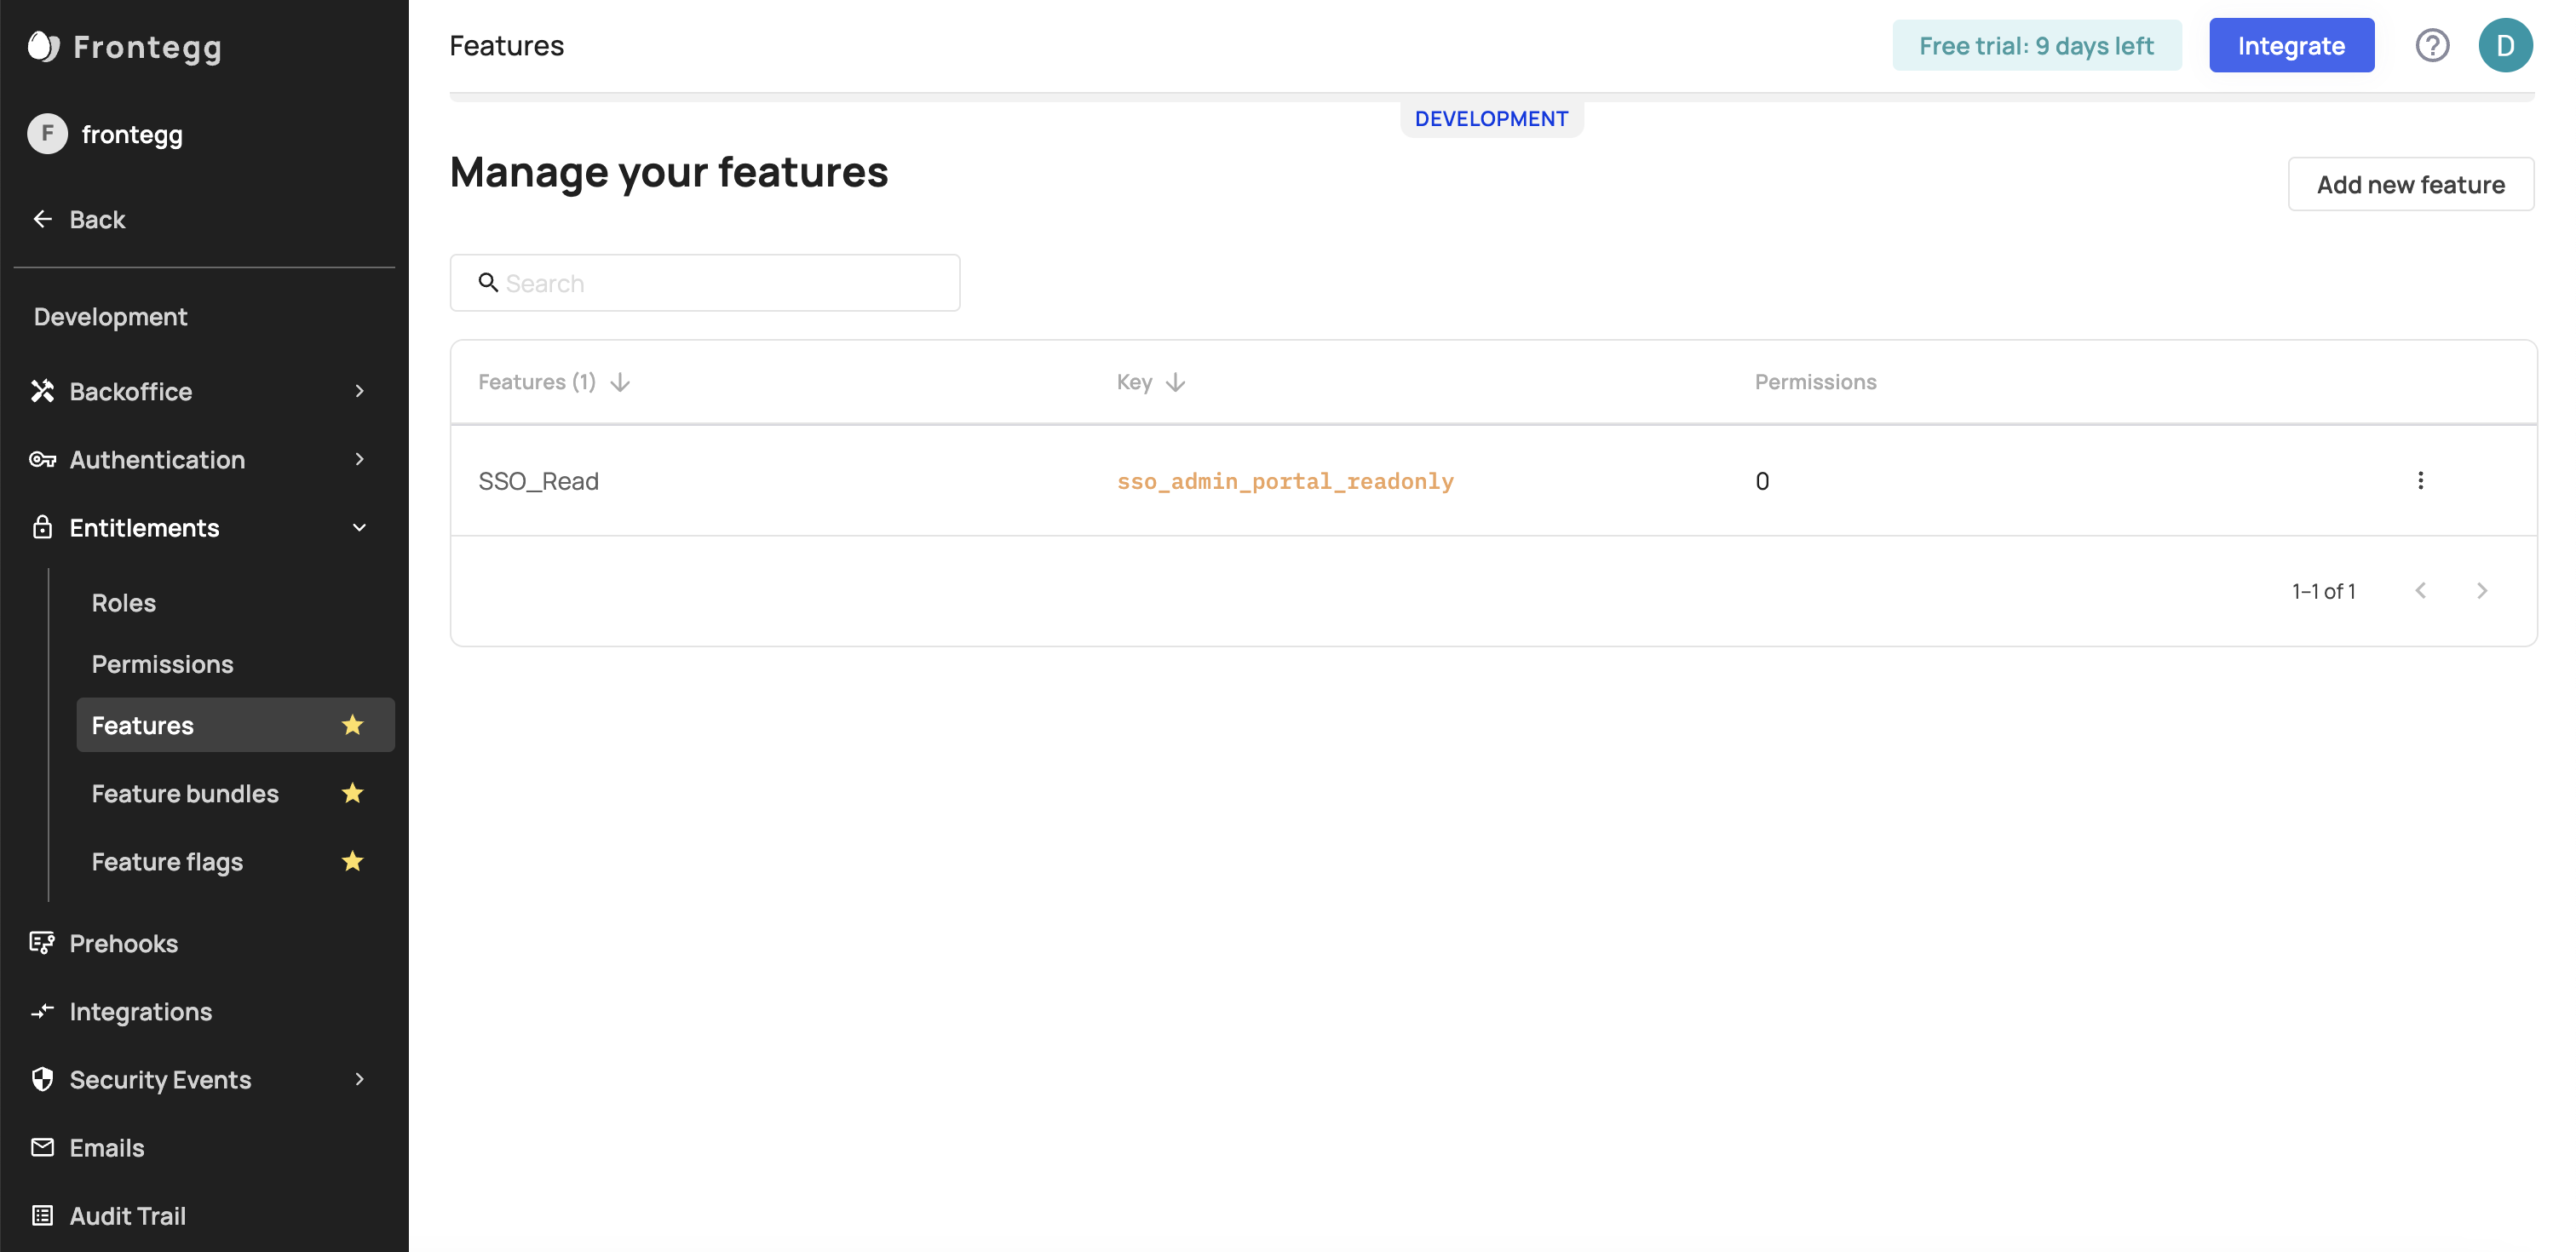
Task: Select Permissions in the sidebar
Action: pos(162,664)
